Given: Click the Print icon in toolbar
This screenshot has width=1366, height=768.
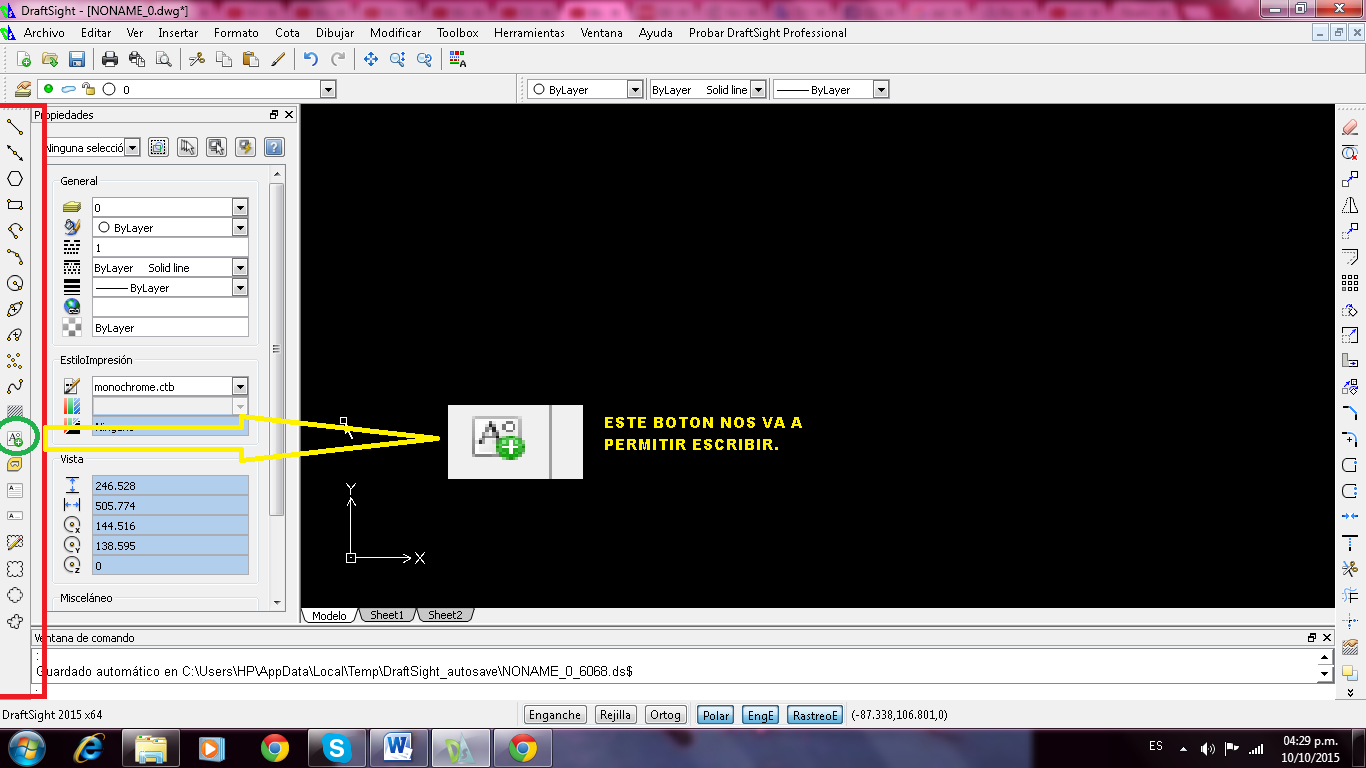Looking at the screenshot, I should (x=110, y=60).
